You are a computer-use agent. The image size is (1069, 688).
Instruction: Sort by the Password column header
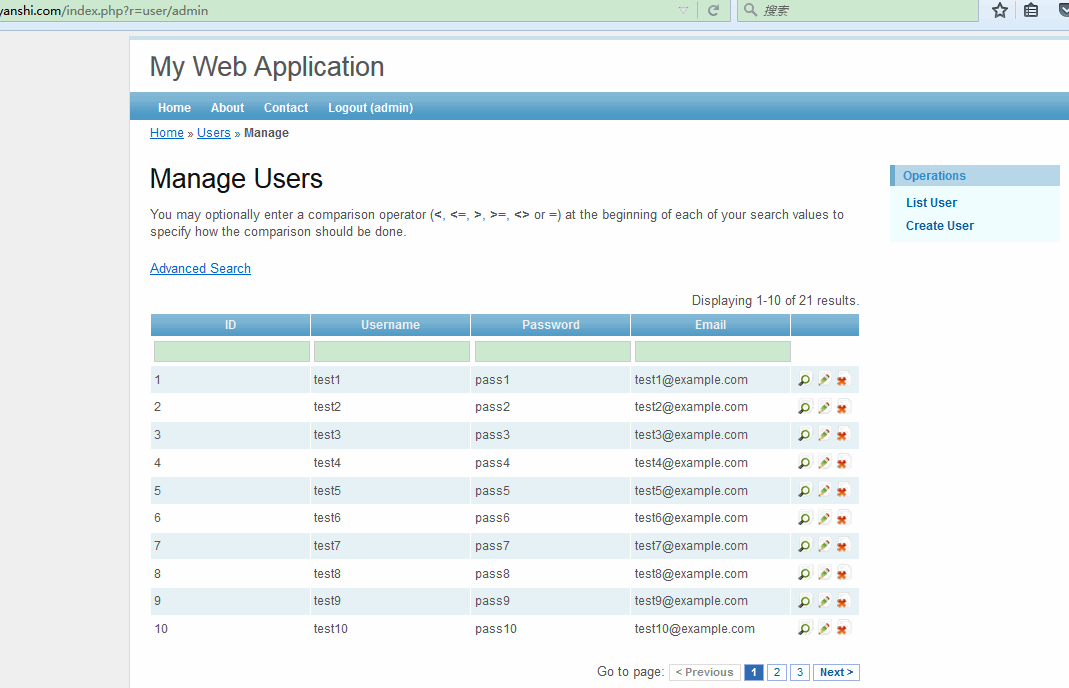(x=550, y=325)
